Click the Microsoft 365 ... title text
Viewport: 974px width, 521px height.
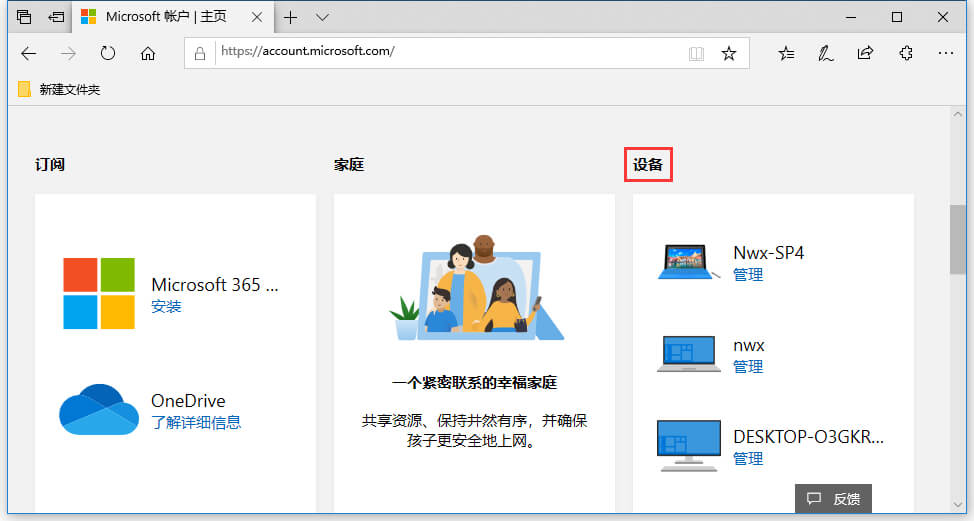[215, 284]
